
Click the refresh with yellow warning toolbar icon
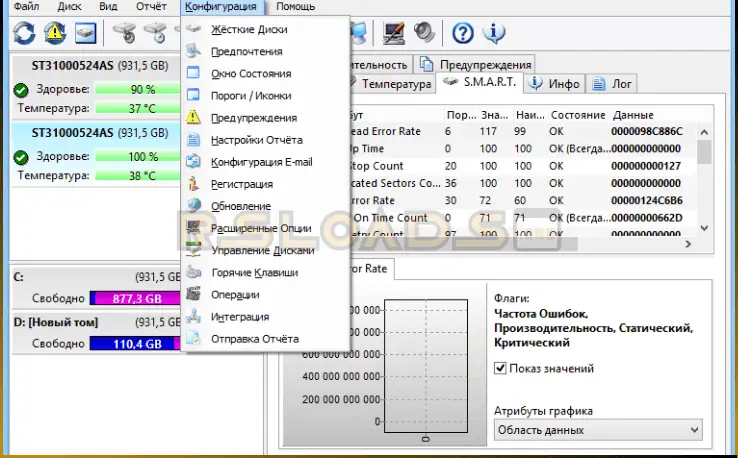click(55, 33)
